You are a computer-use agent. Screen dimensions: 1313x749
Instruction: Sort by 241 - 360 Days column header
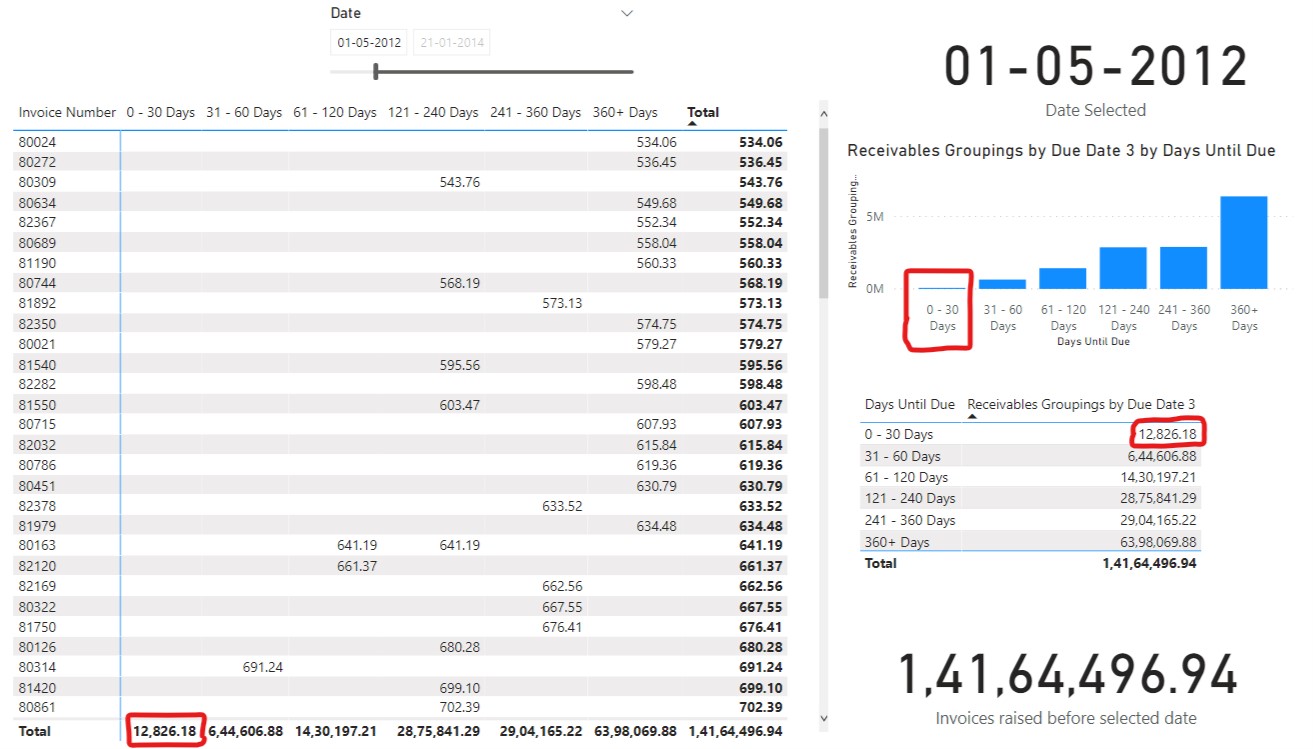tap(535, 112)
